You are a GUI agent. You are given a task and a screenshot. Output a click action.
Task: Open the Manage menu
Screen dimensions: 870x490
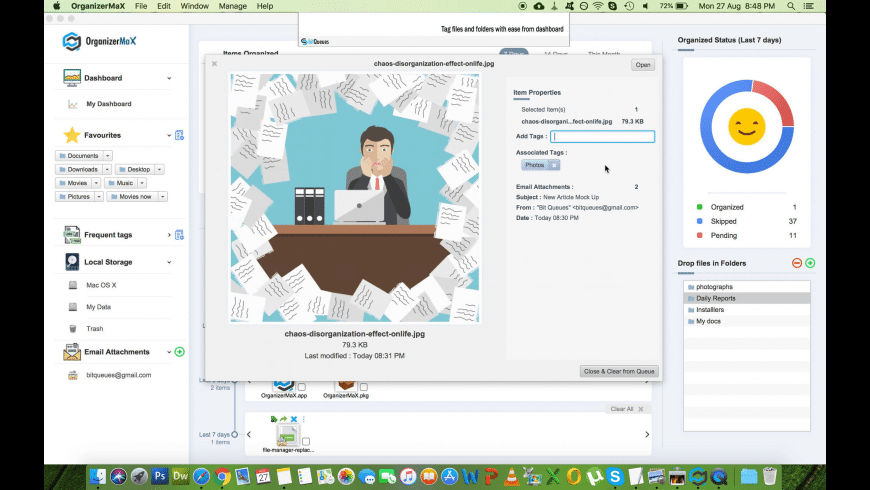click(x=232, y=6)
